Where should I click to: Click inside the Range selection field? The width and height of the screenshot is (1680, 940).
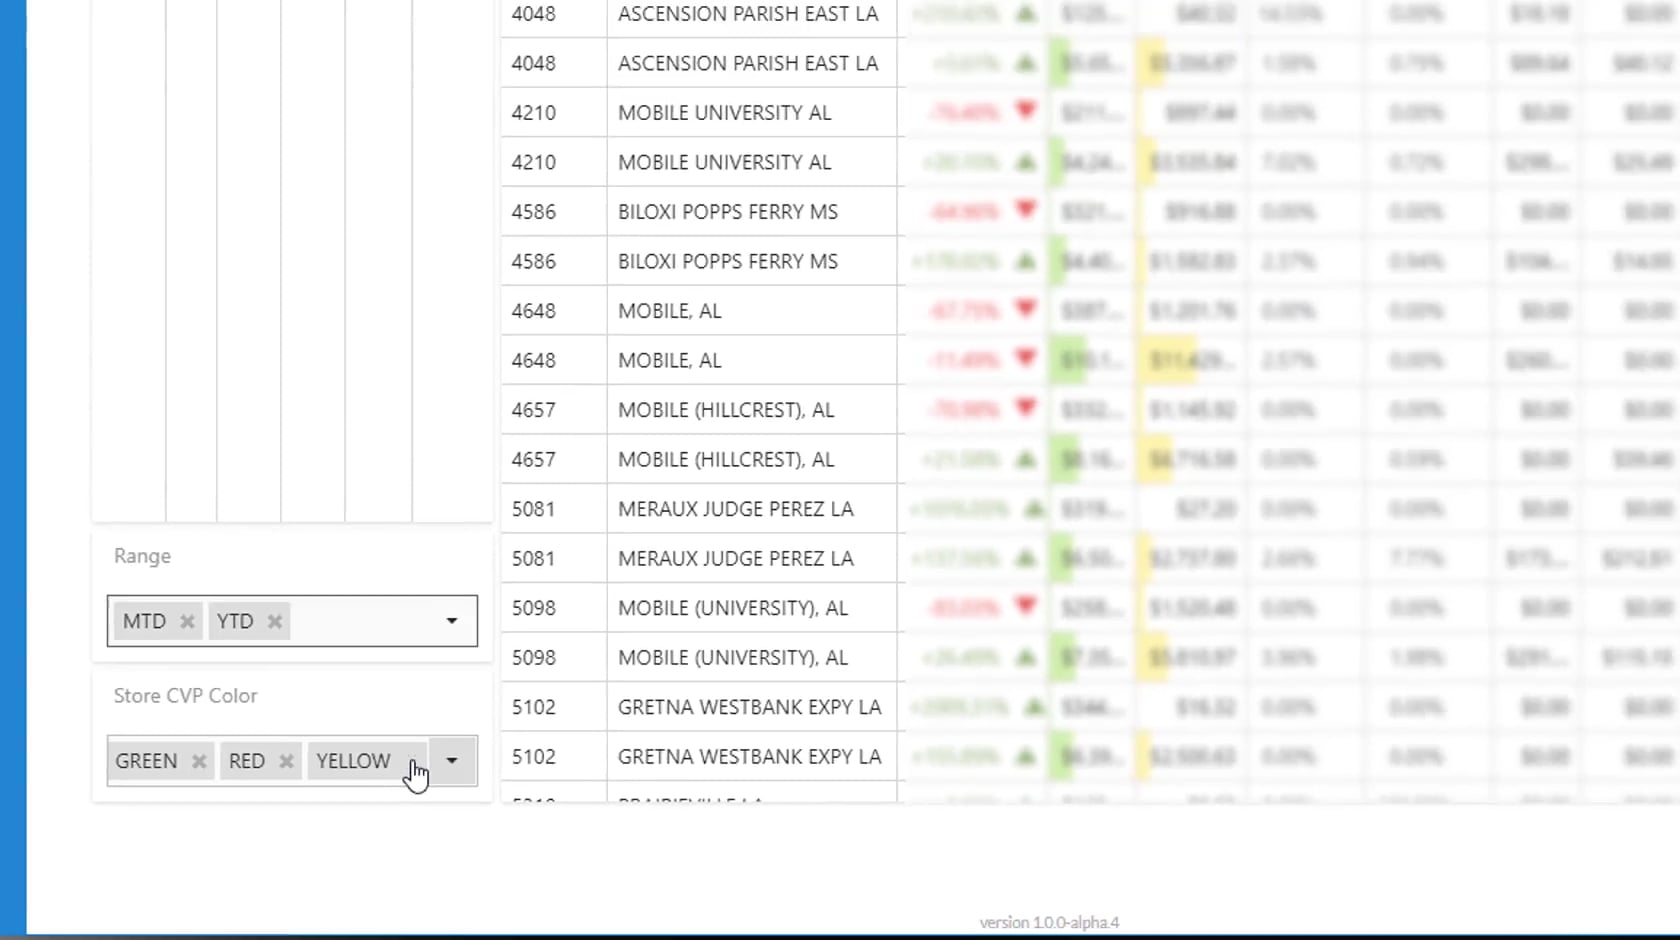pos(292,621)
